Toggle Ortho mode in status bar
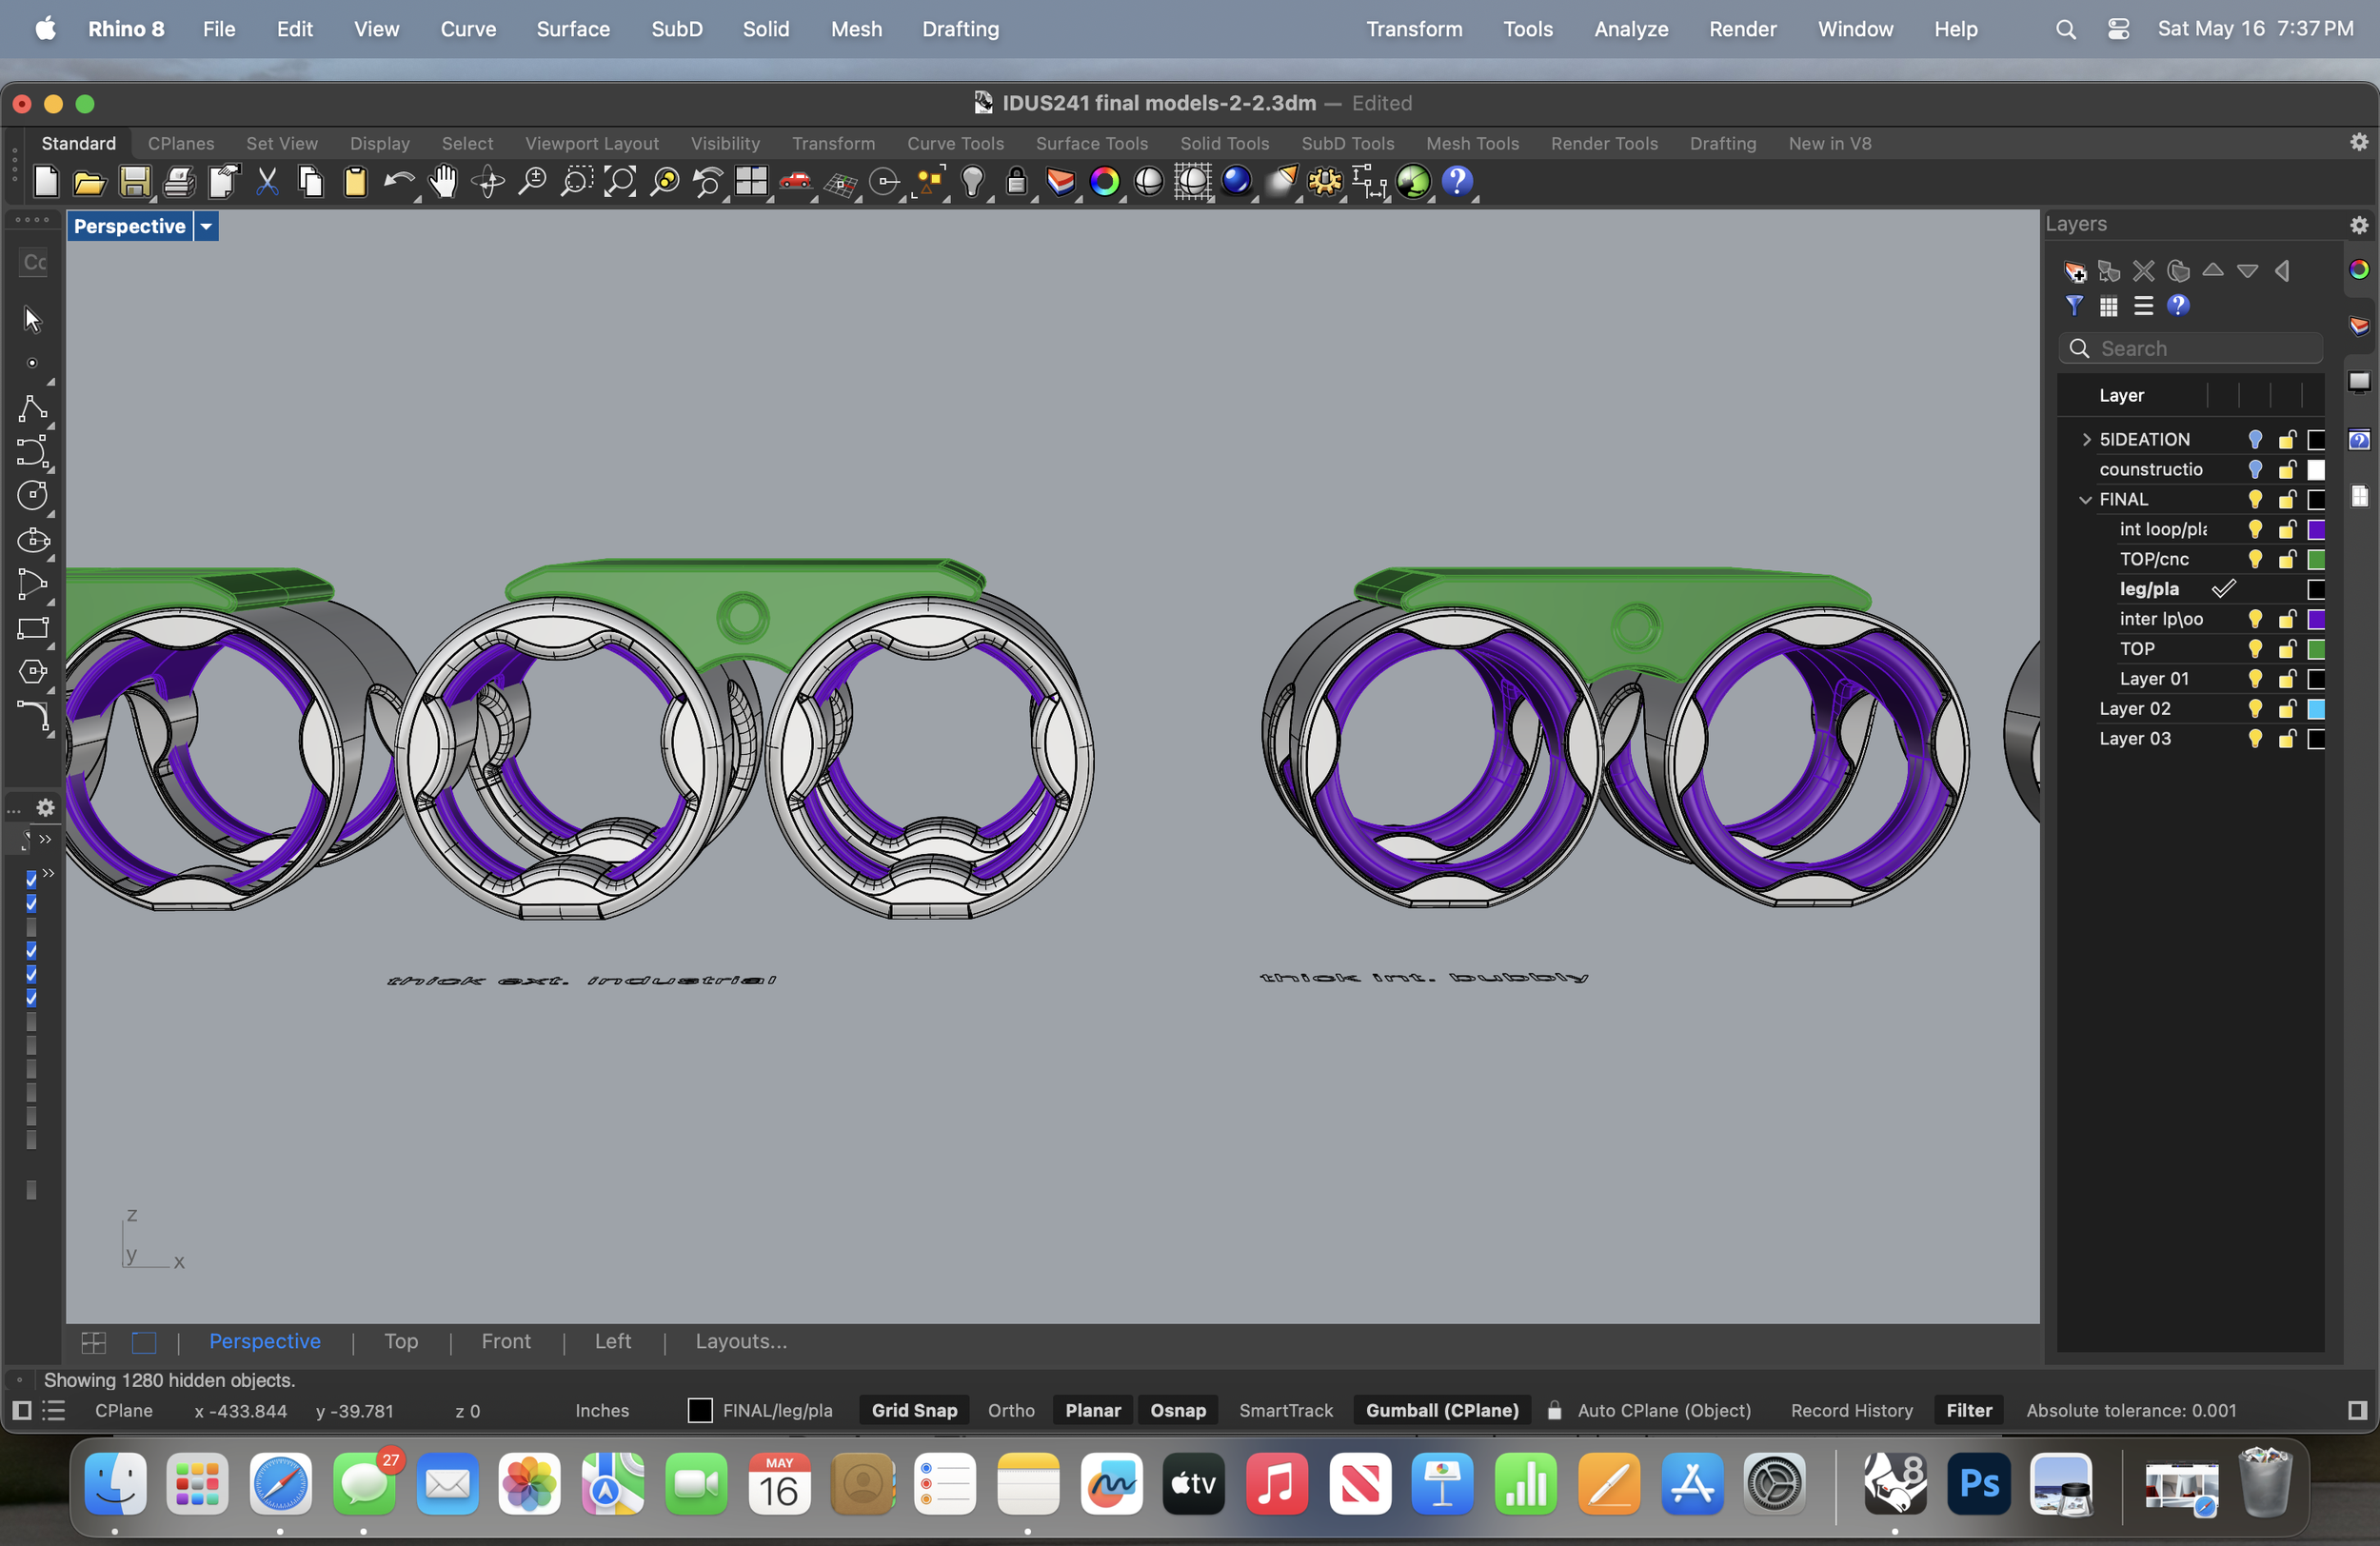This screenshot has width=2380, height=1546. pos(1011,1410)
